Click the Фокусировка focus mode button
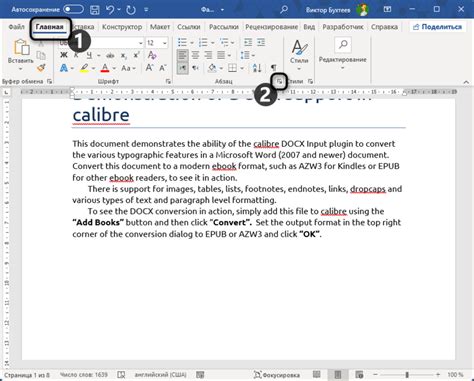 [277, 375]
